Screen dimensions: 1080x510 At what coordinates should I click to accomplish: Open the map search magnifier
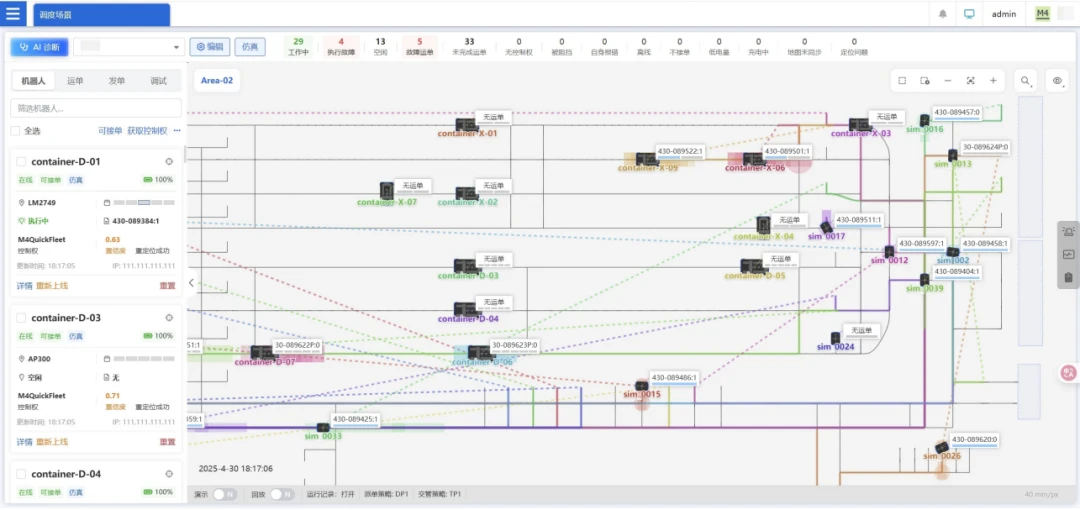click(1026, 81)
